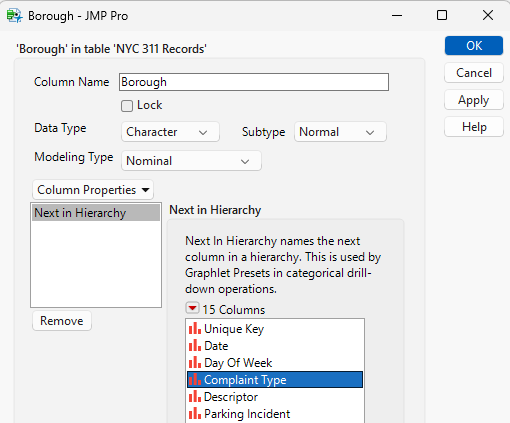Click into the Column Name field
This screenshot has height=423, width=510.
tap(254, 82)
